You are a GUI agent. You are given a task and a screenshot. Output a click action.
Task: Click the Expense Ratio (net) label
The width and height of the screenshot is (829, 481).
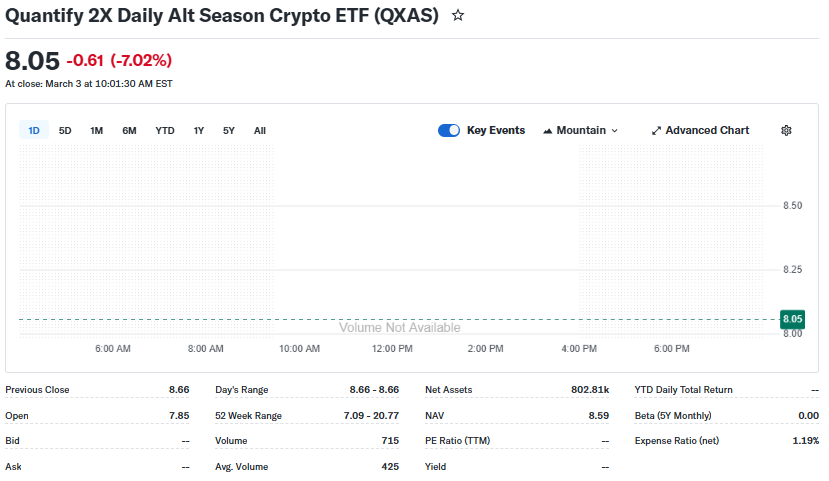coord(676,441)
